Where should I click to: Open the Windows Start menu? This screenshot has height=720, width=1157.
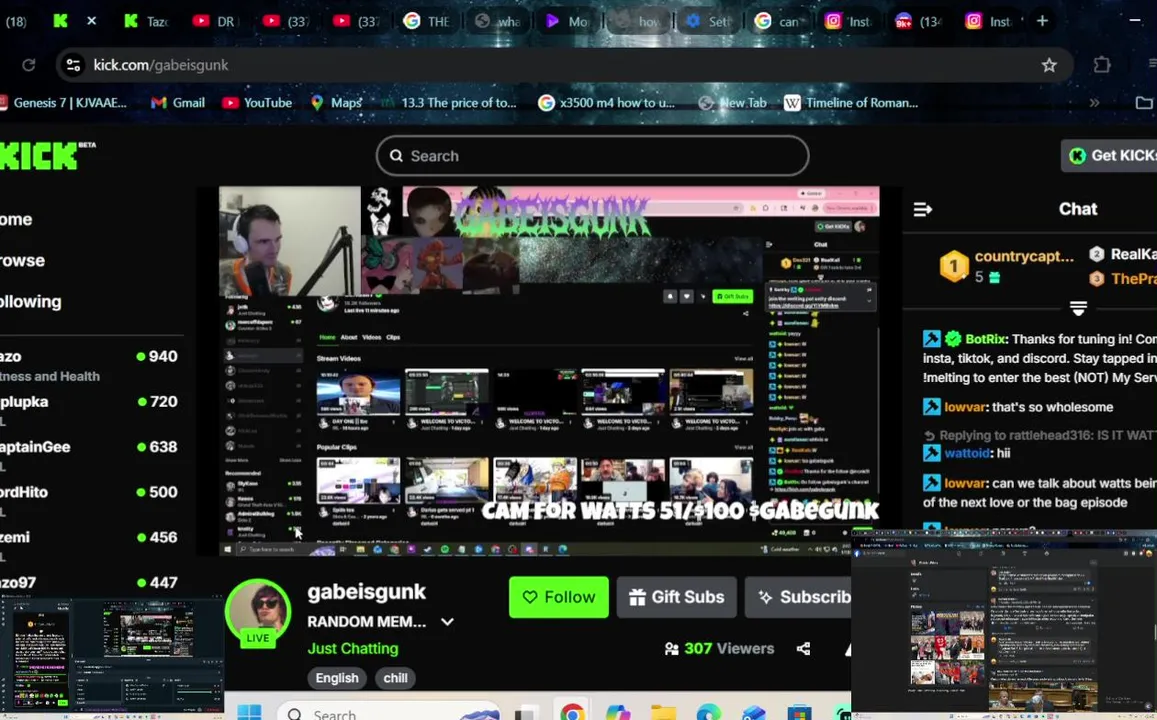pyautogui.click(x=249, y=712)
